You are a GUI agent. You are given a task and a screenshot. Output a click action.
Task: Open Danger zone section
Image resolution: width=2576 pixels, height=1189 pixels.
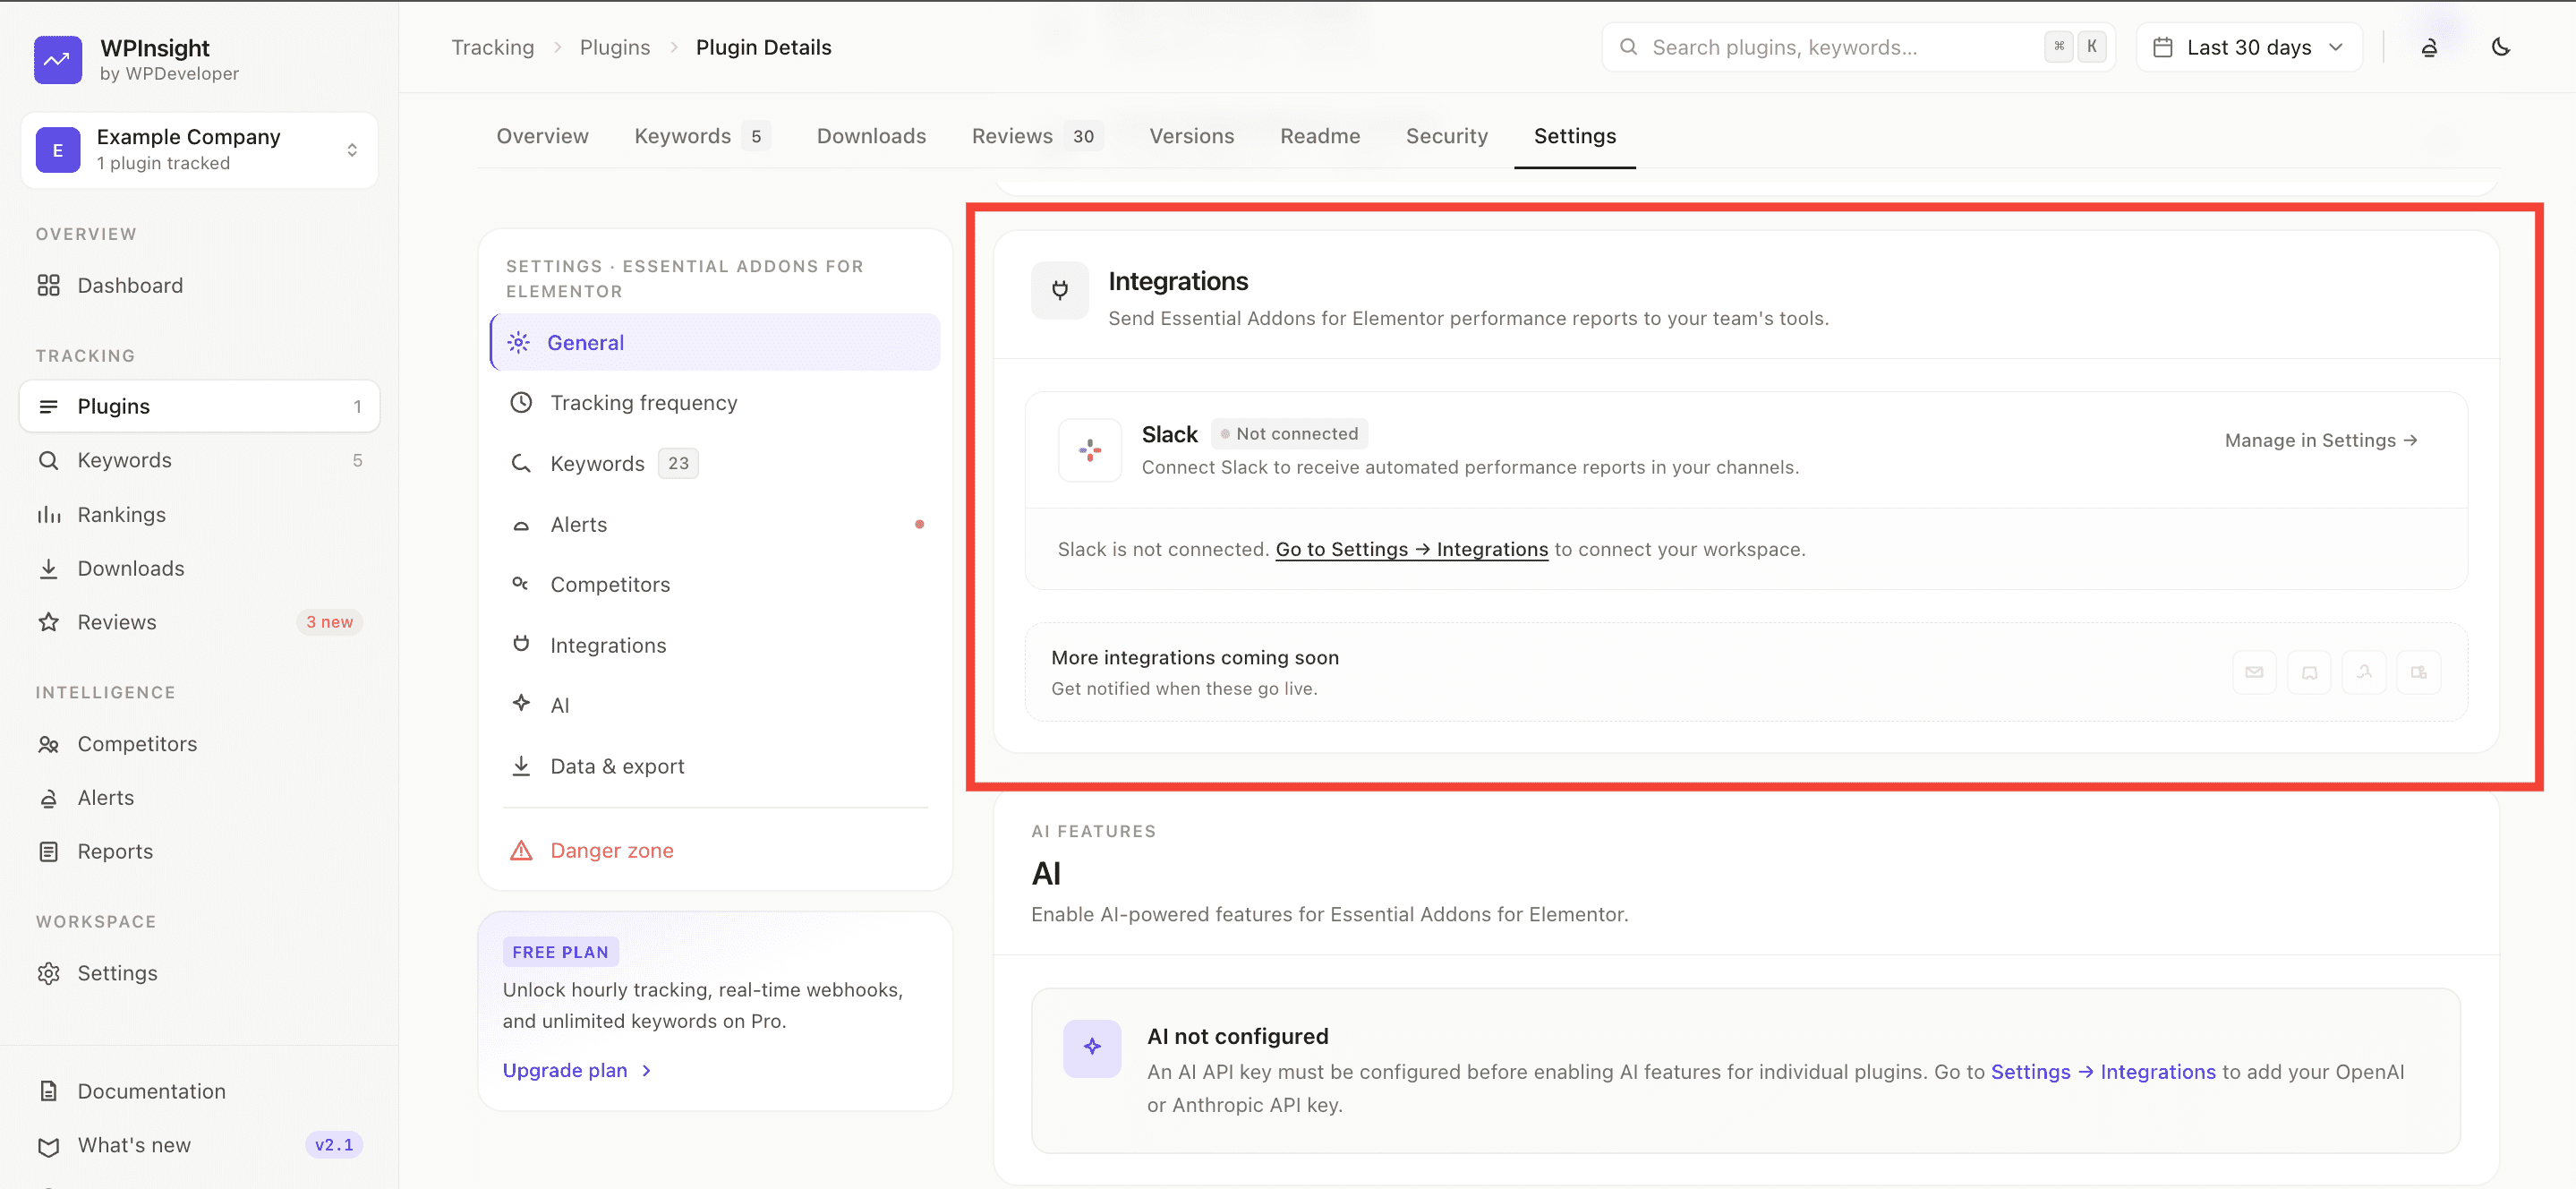715,850
